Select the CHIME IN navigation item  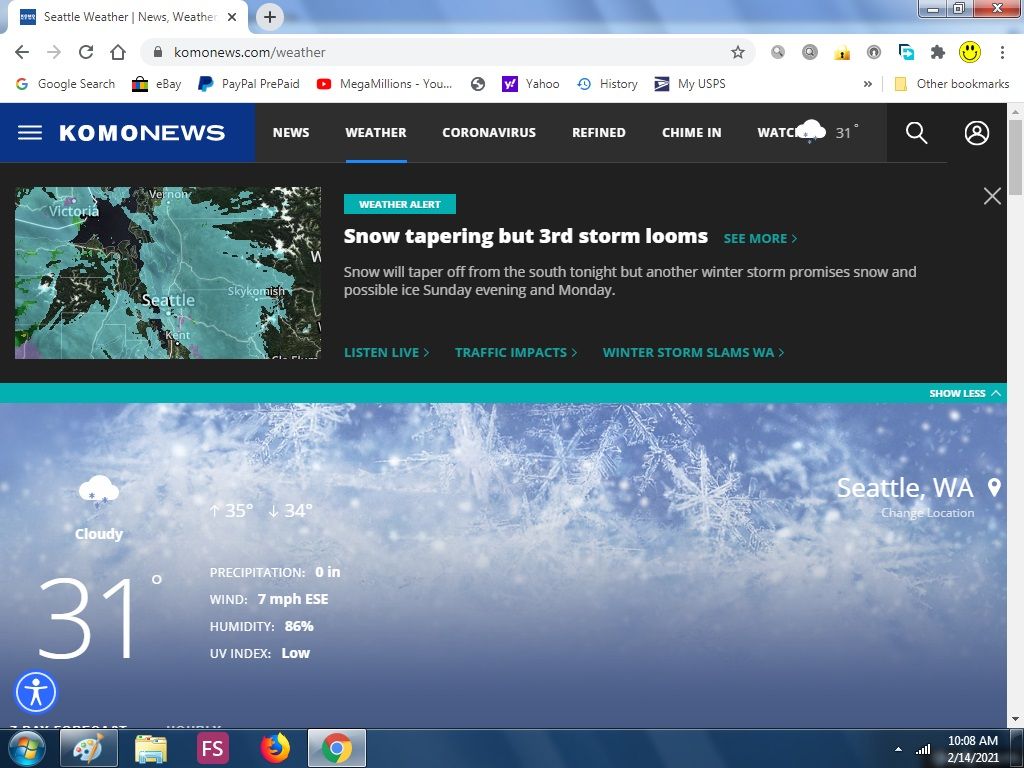coord(692,133)
